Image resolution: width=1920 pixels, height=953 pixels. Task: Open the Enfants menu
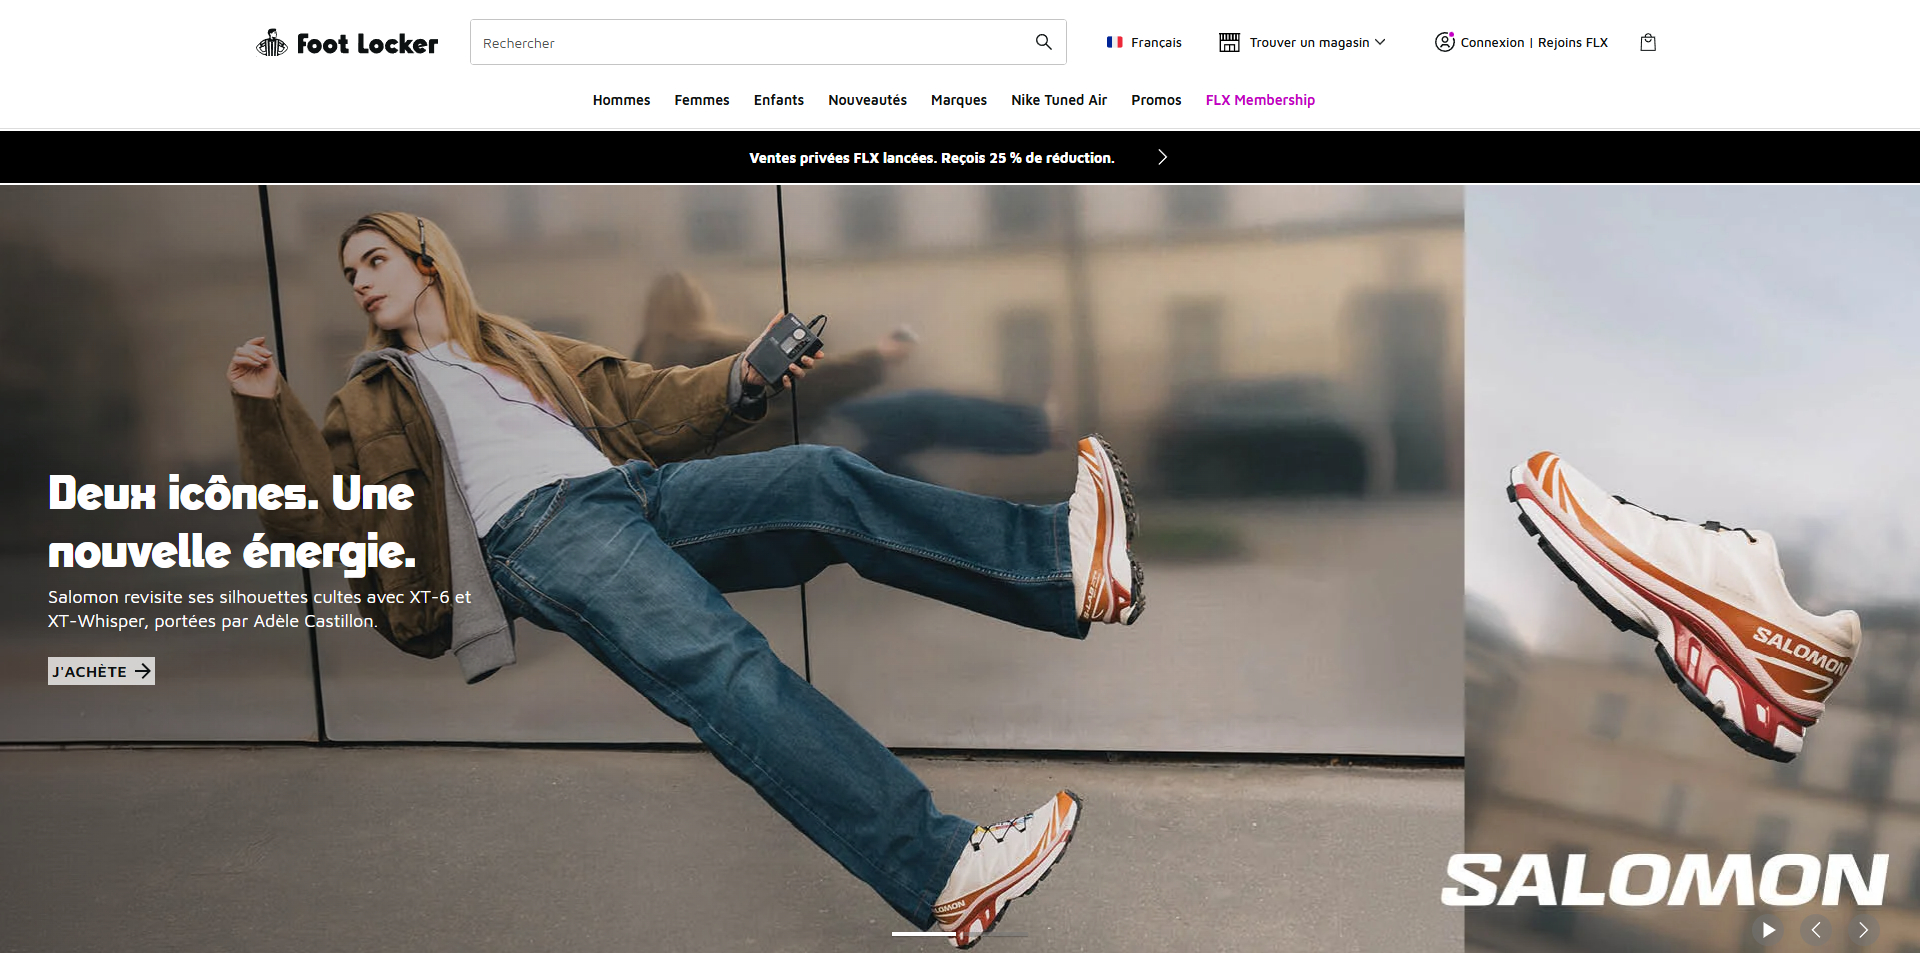pos(779,100)
